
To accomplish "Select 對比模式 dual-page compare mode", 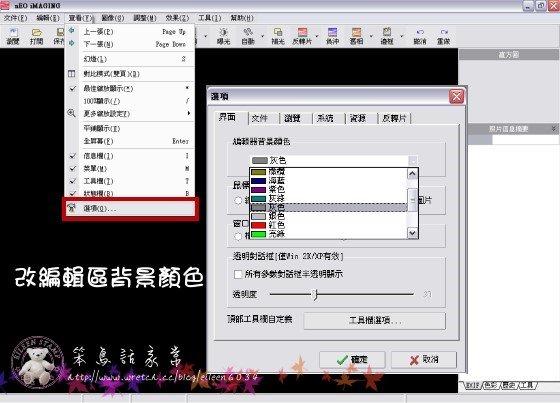I will click(x=130, y=74).
